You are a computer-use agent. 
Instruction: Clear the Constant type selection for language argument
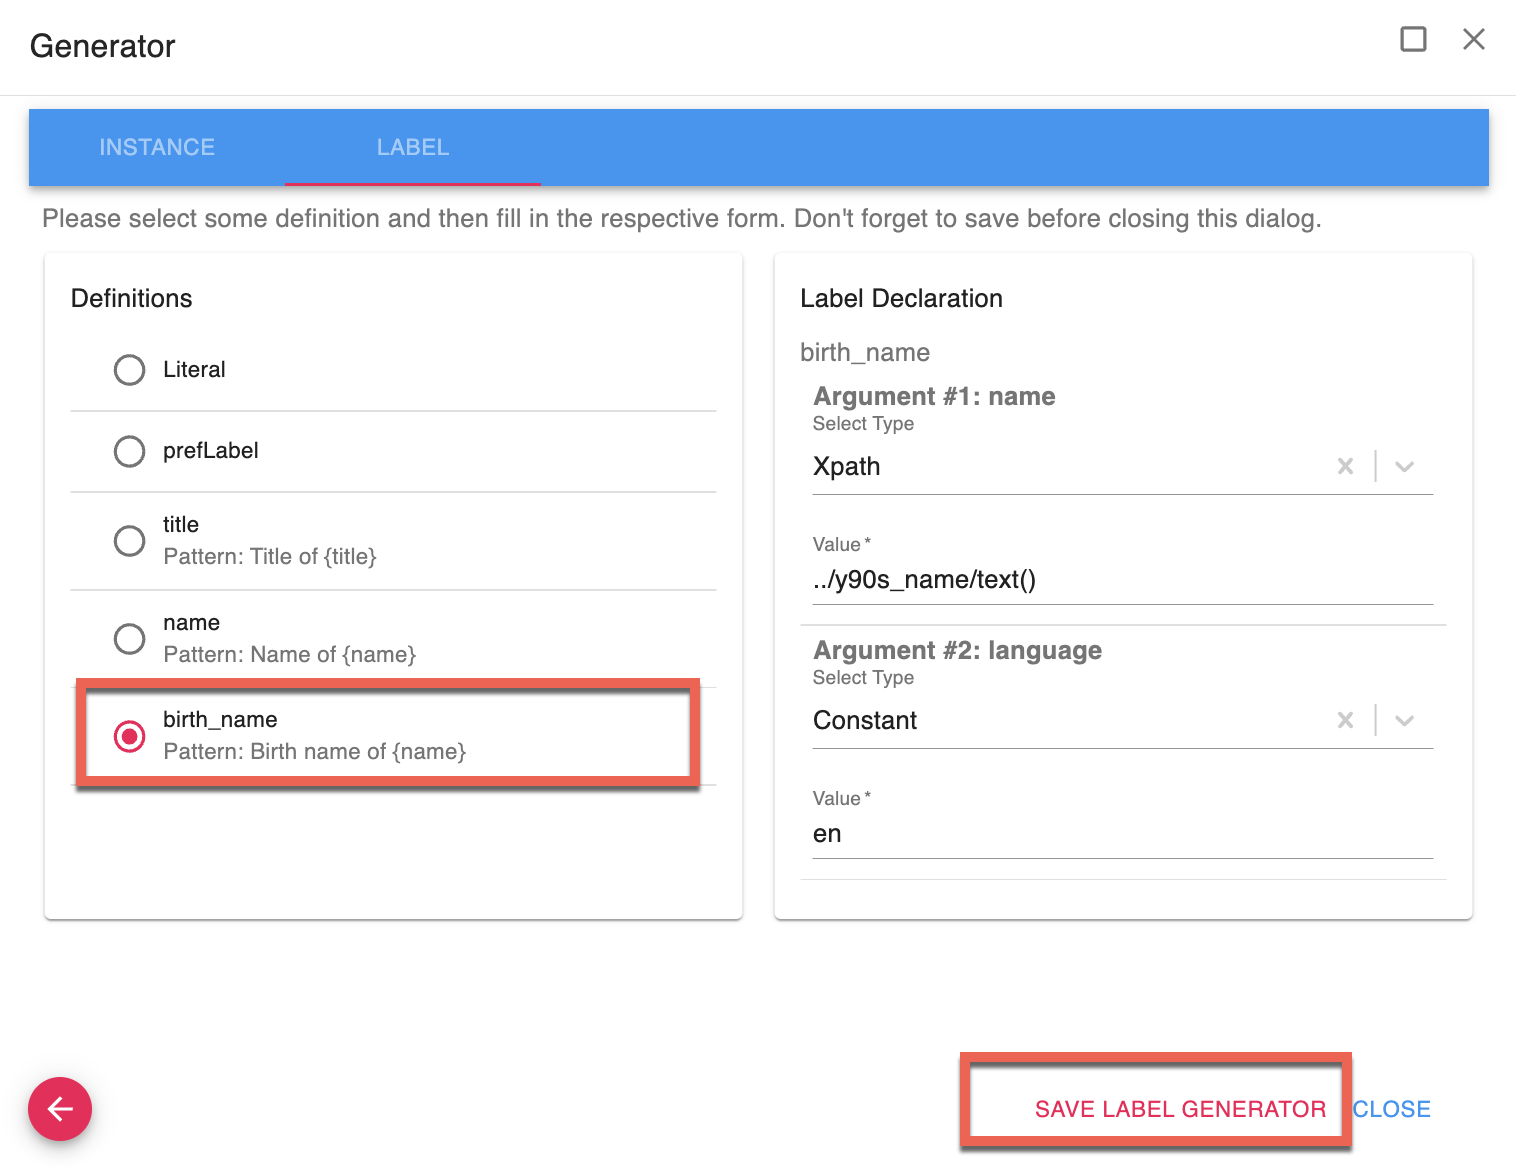click(x=1345, y=720)
